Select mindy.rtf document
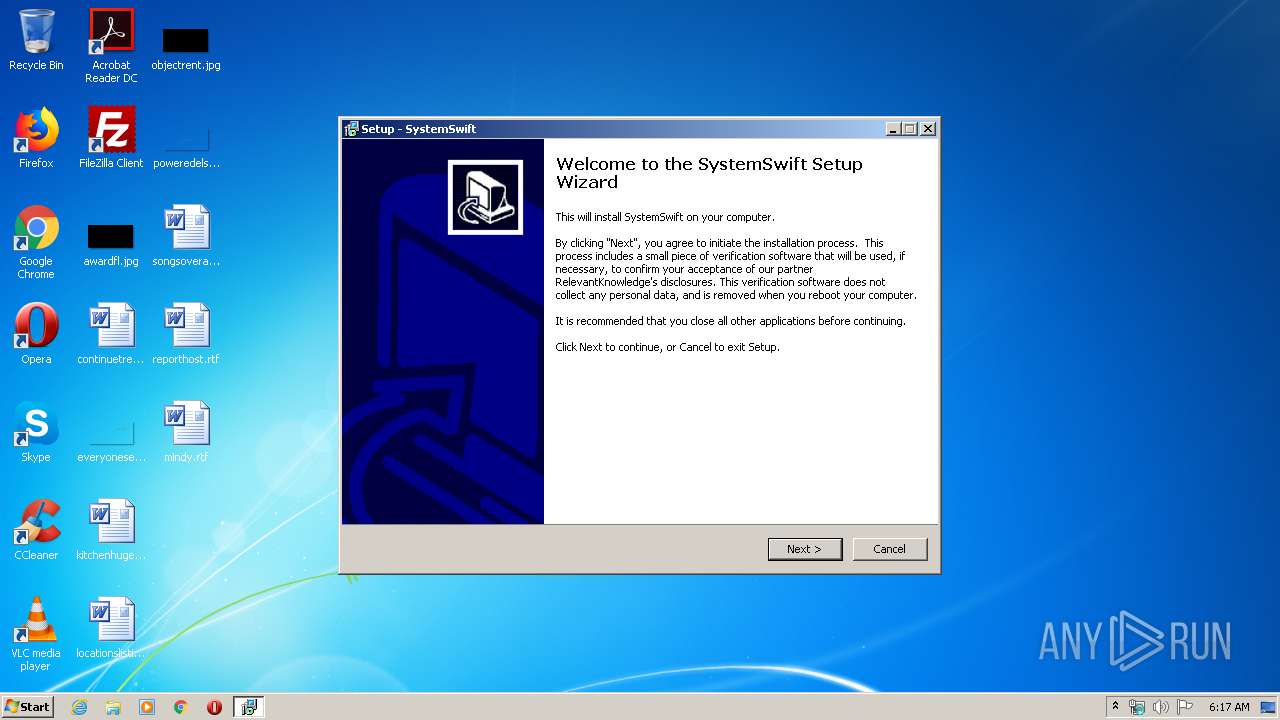 [x=186, y=432]
